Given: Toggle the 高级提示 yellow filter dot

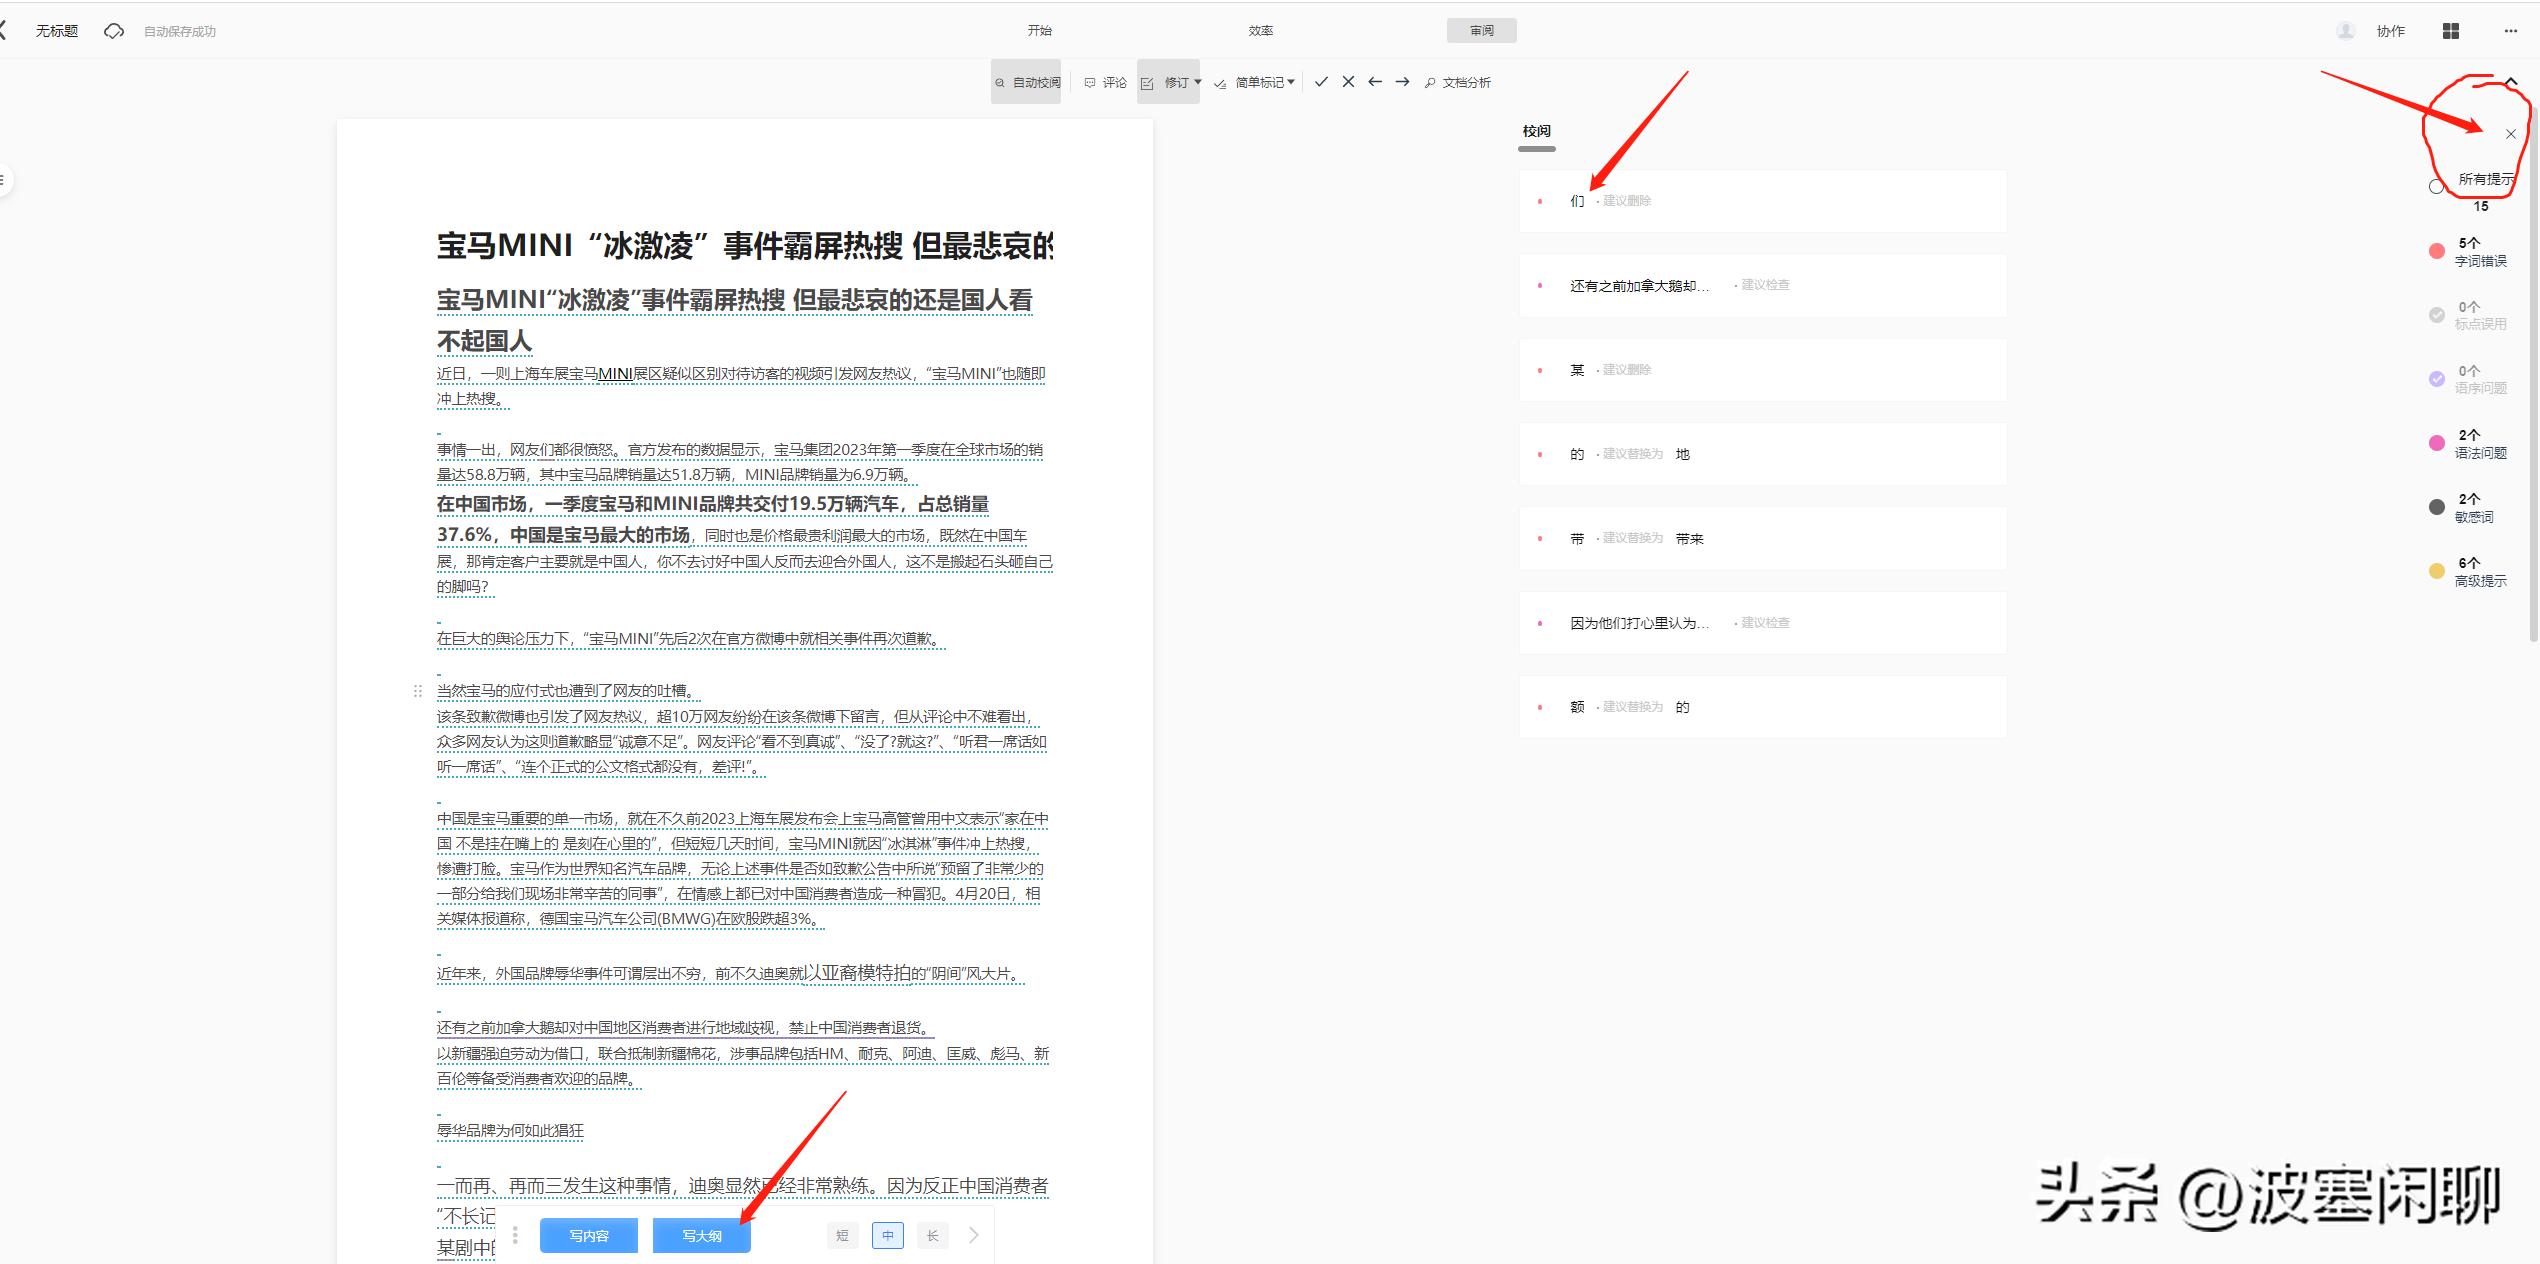Looking at the screenshot, I should pos(2437,571).
